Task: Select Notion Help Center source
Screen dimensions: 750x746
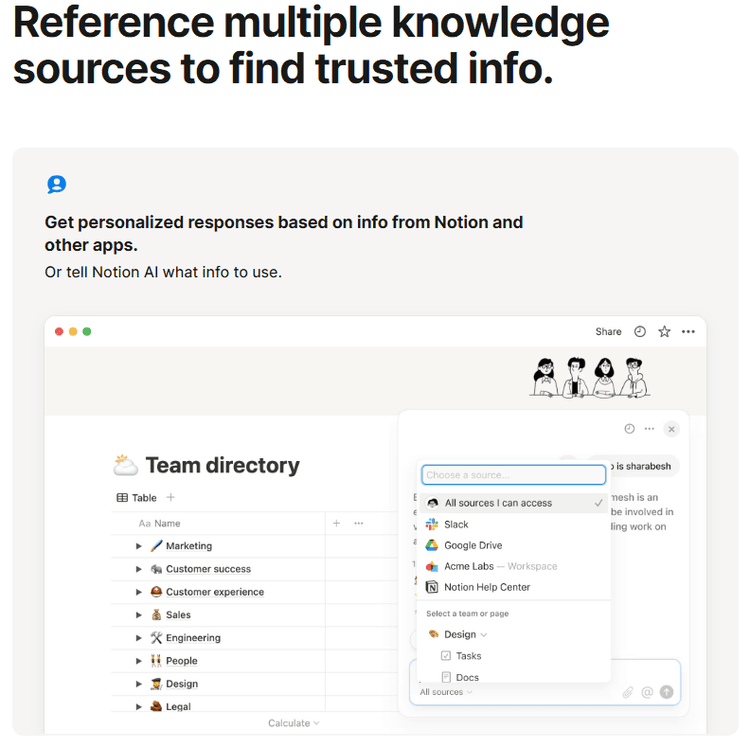Action: [x=487, y=587]
